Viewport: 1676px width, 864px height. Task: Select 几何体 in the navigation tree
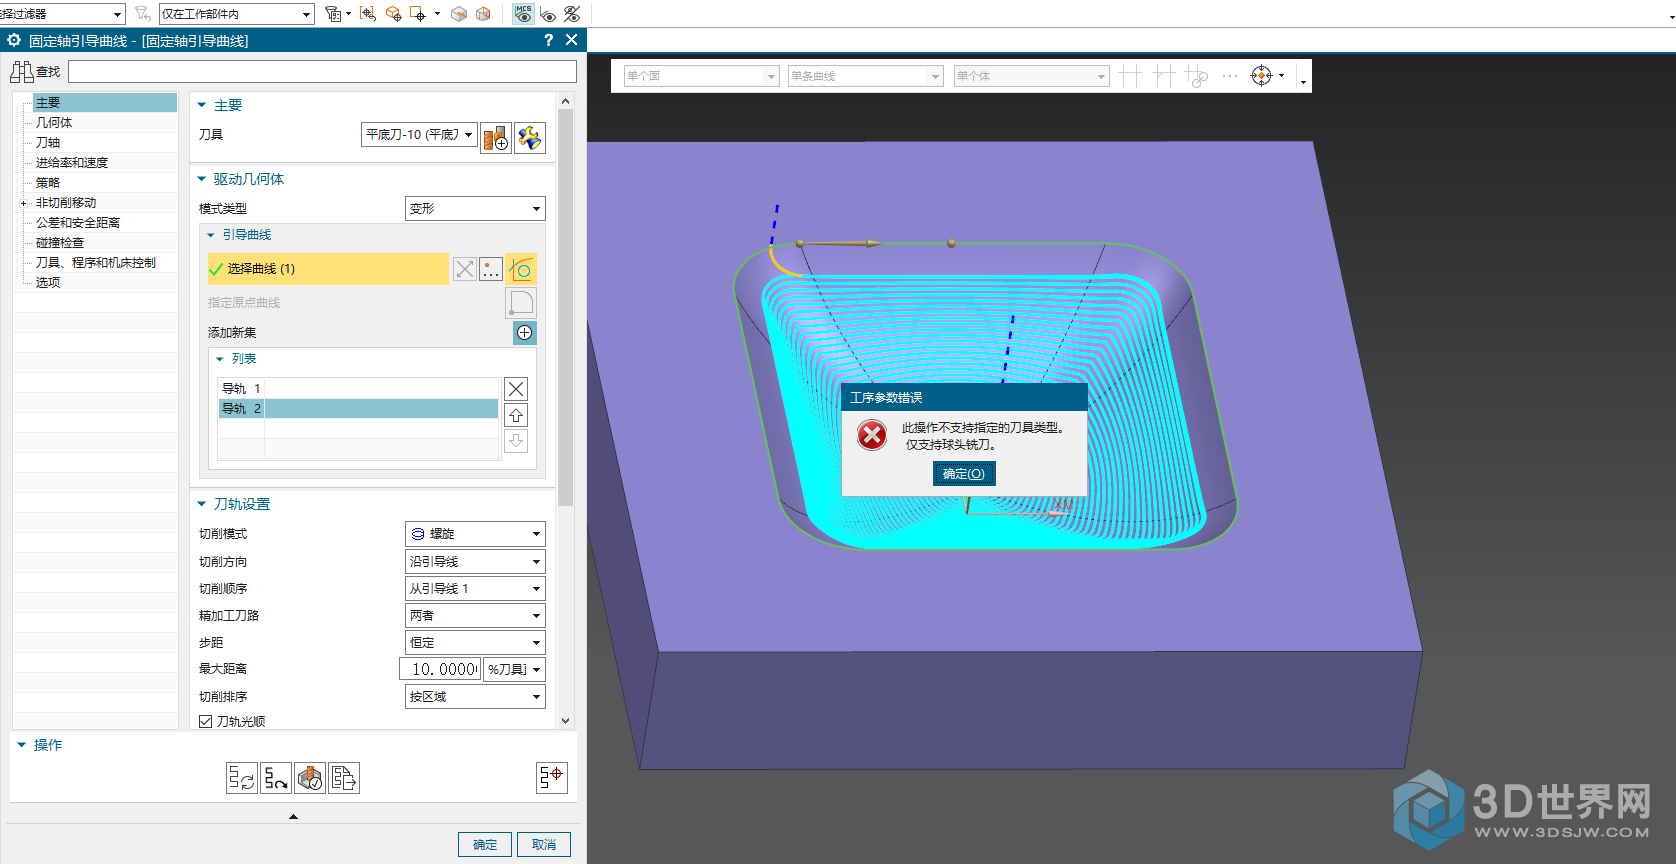click(x=54, y=123)
